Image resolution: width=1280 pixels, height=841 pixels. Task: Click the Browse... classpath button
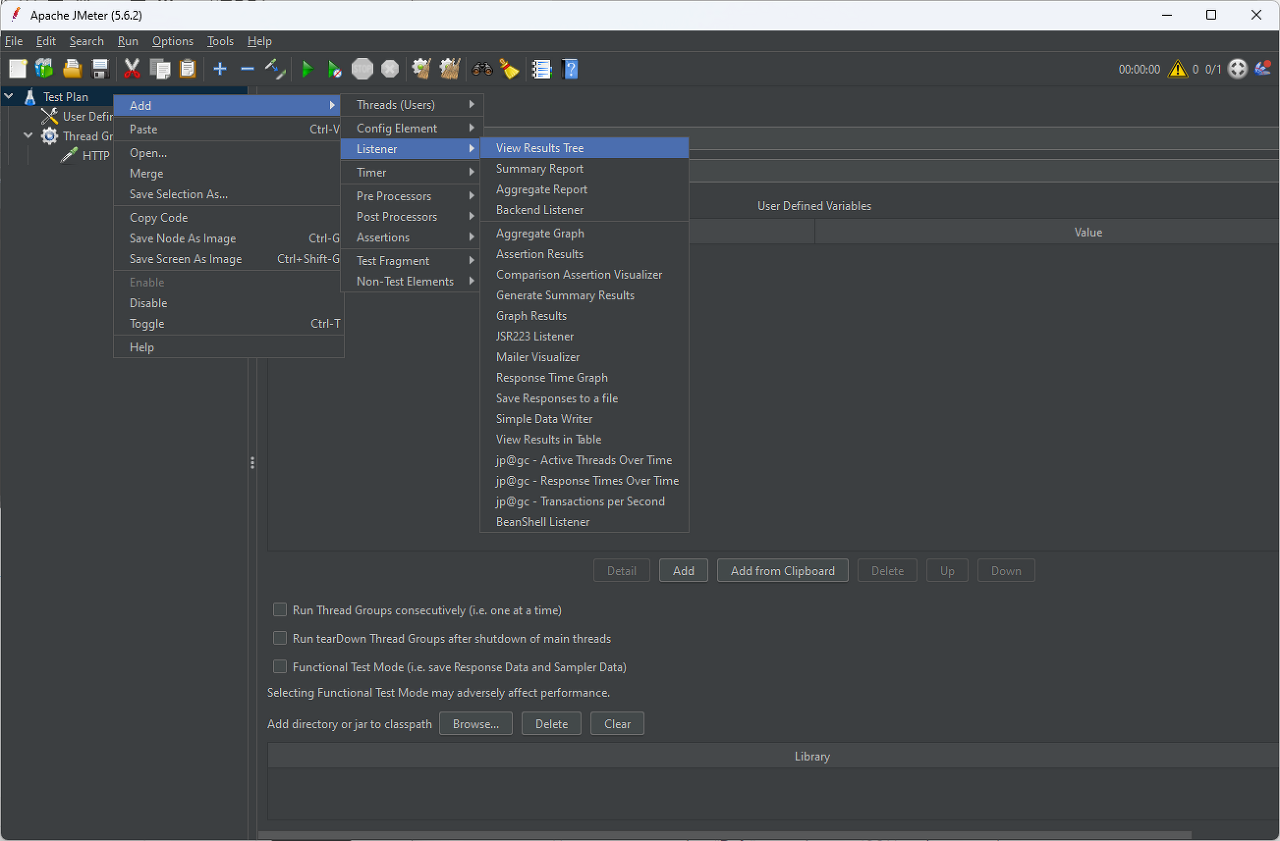(476, 724)
